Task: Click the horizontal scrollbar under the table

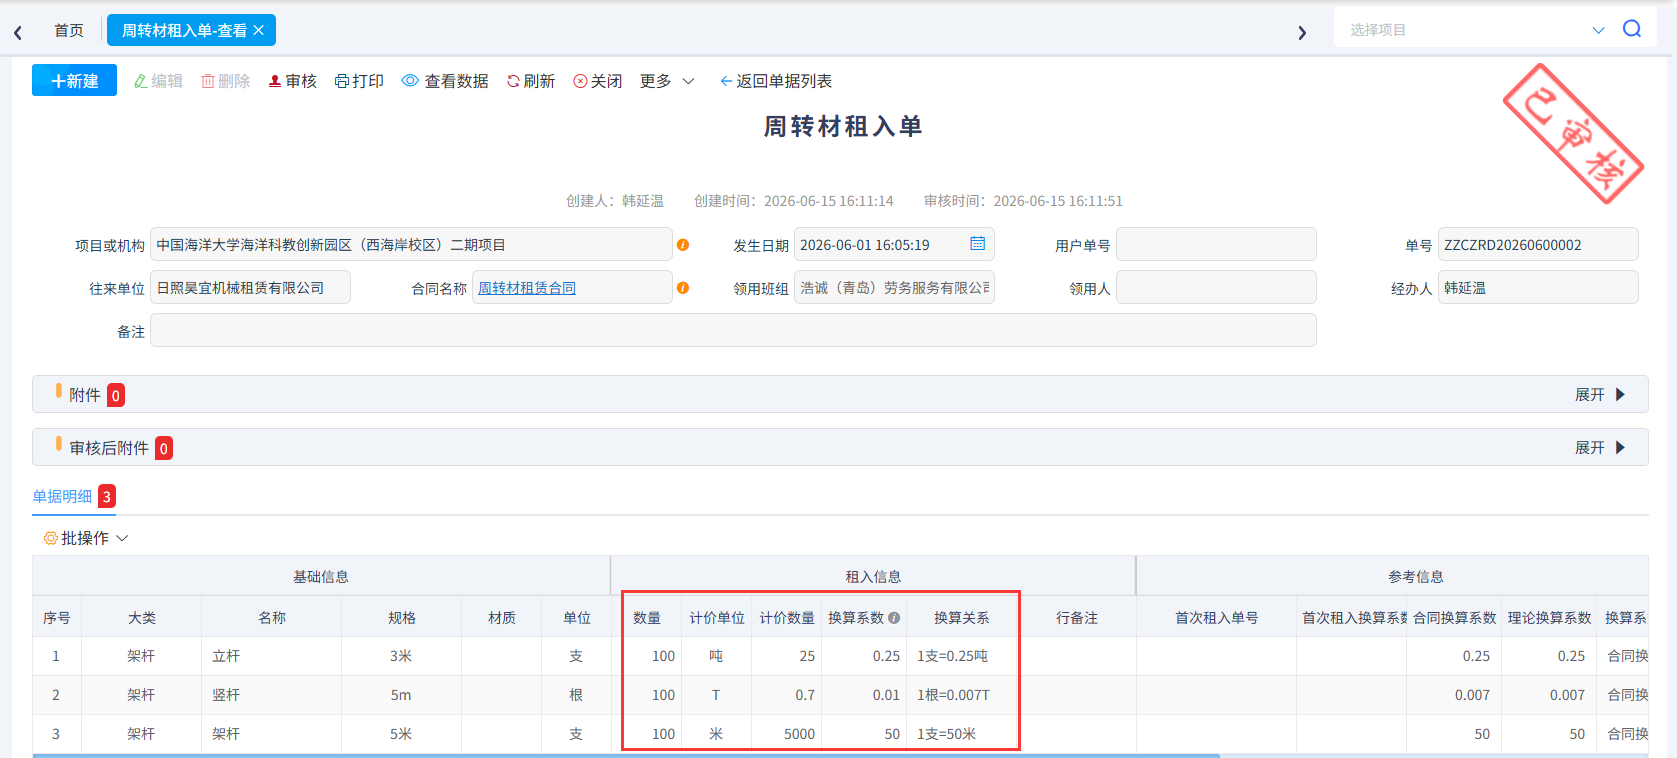Action: coord(626,756)
